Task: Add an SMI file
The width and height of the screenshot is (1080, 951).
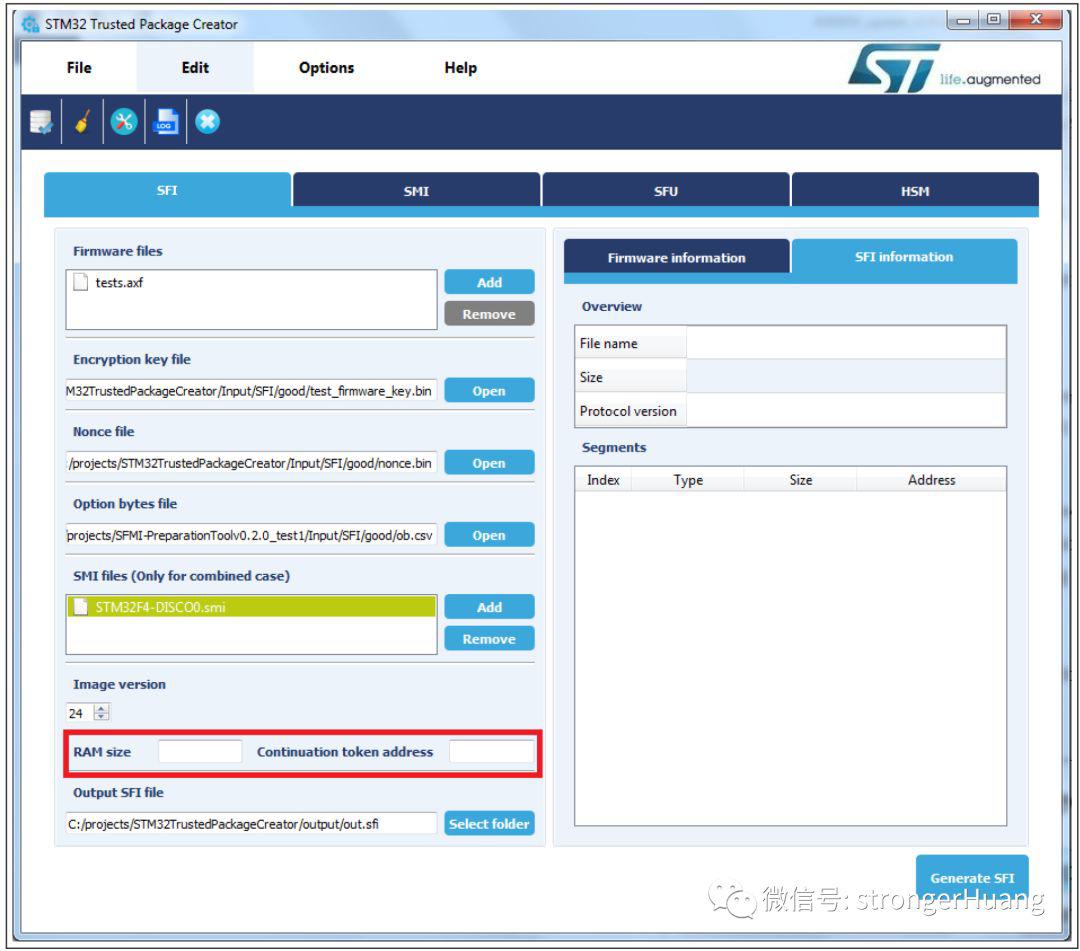Action: click(489, 607)
